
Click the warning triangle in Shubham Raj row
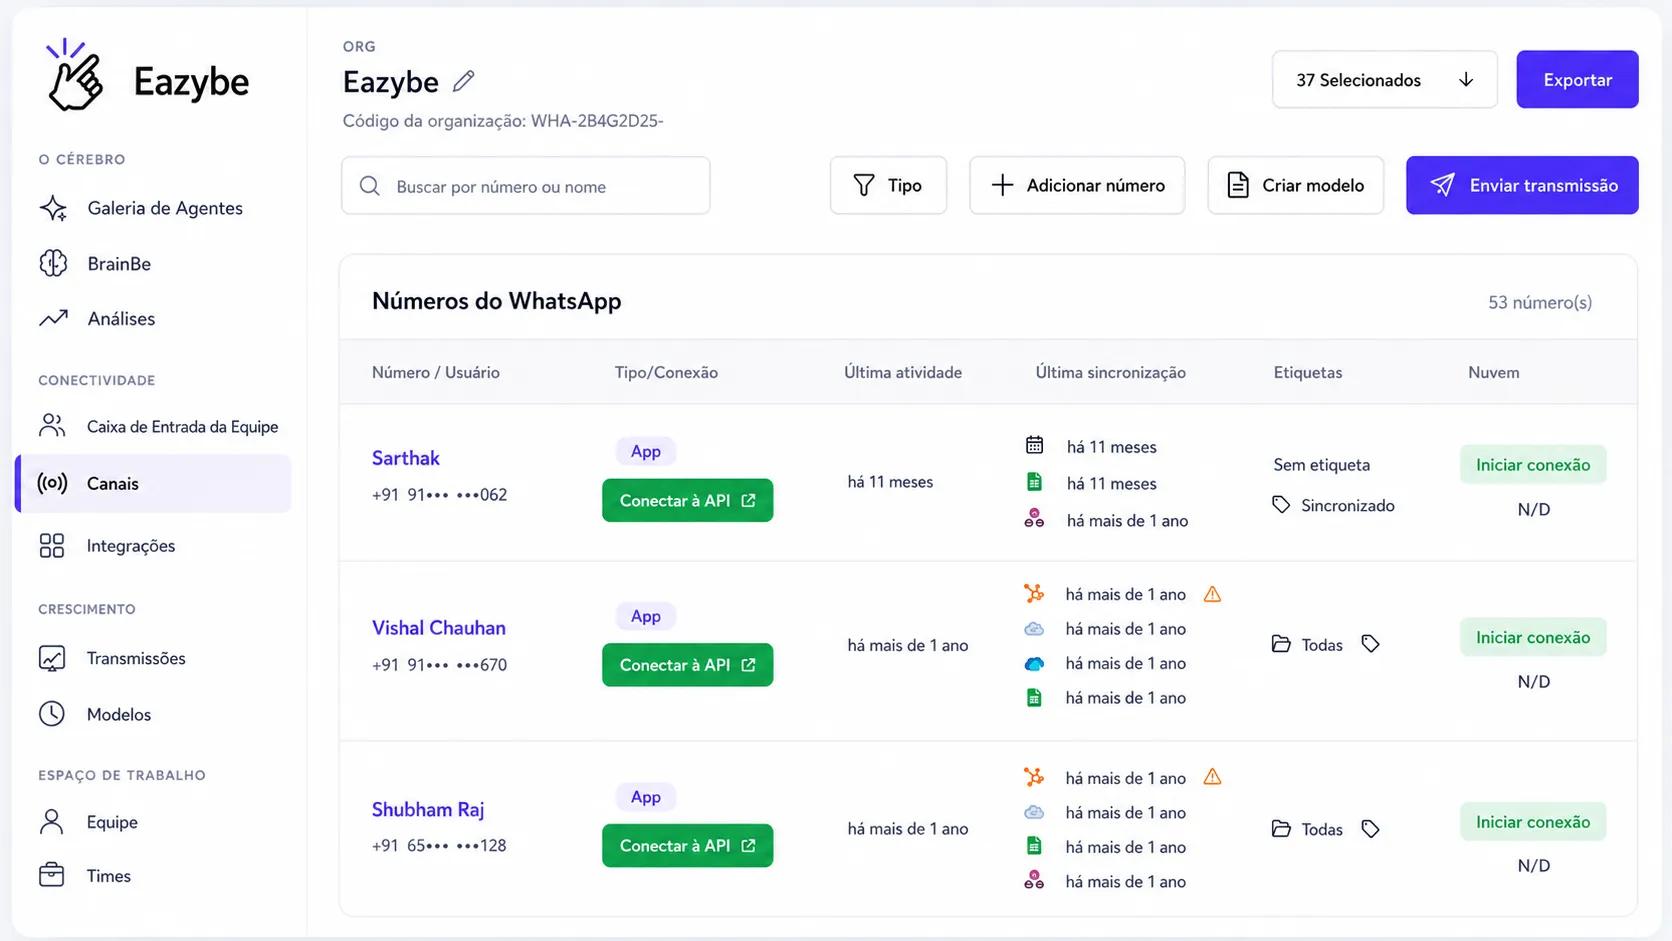coord(1212,777)
